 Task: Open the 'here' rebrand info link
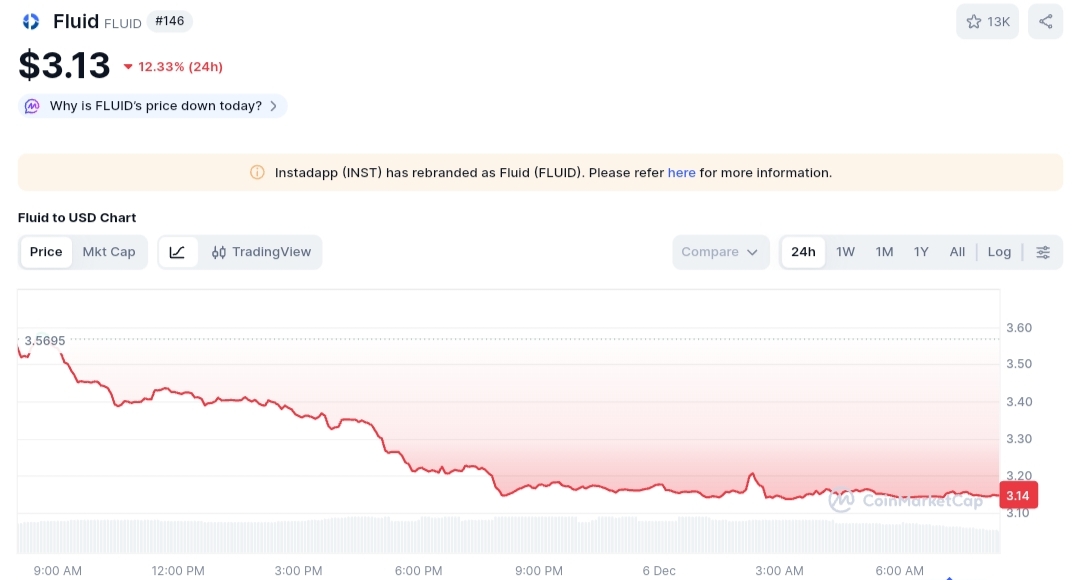tap(681, 173)
